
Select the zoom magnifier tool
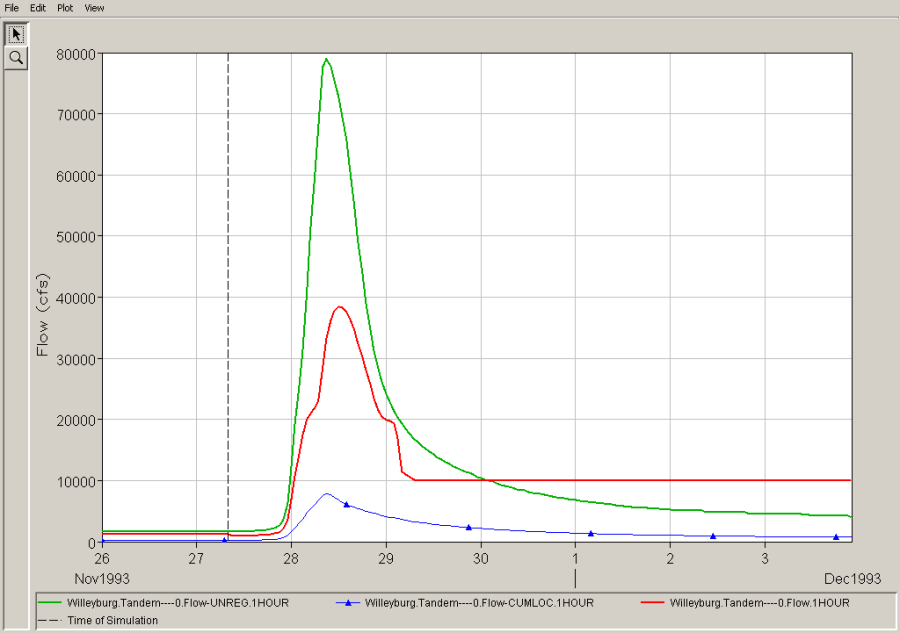[16, 58]
